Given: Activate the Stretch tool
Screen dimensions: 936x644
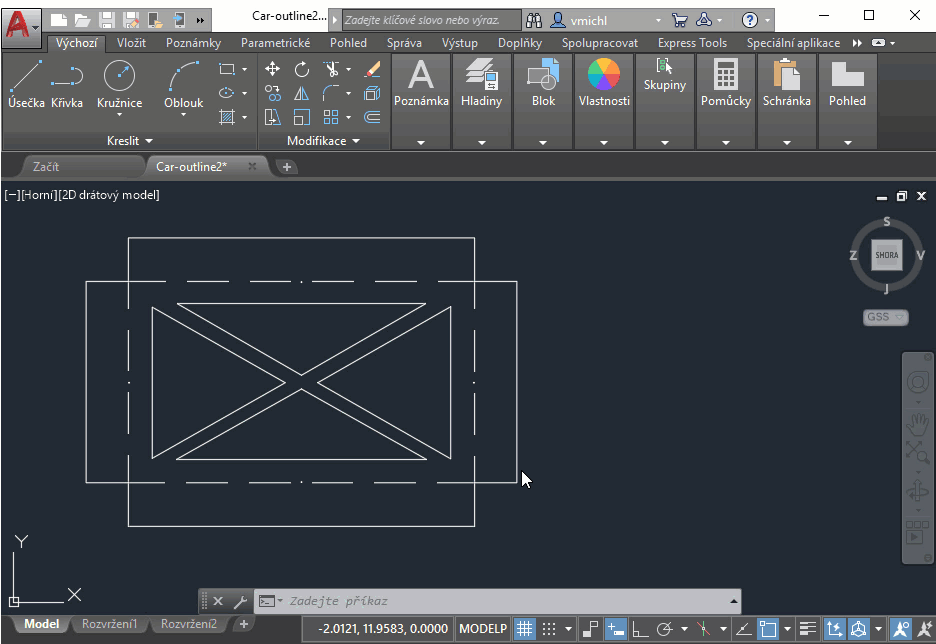Looking at the screenshot, I should [x=272, y=117].
